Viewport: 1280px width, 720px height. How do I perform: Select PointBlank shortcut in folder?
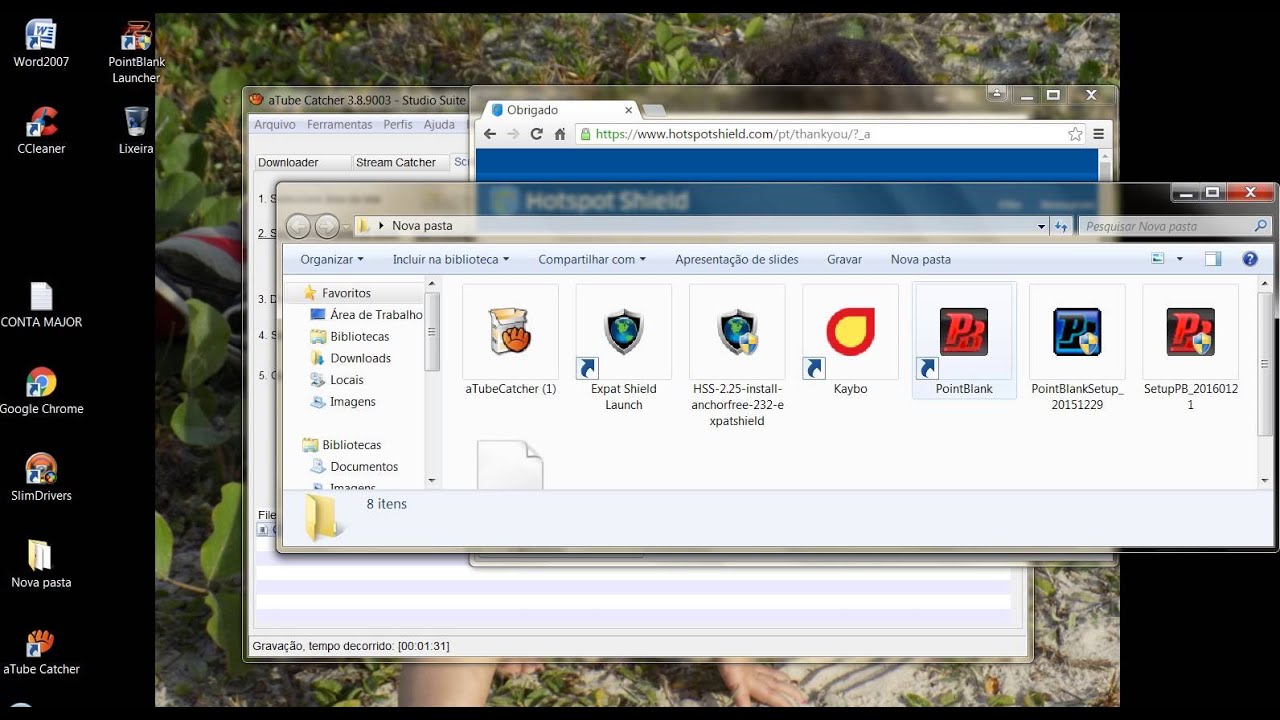coord(964,341)
